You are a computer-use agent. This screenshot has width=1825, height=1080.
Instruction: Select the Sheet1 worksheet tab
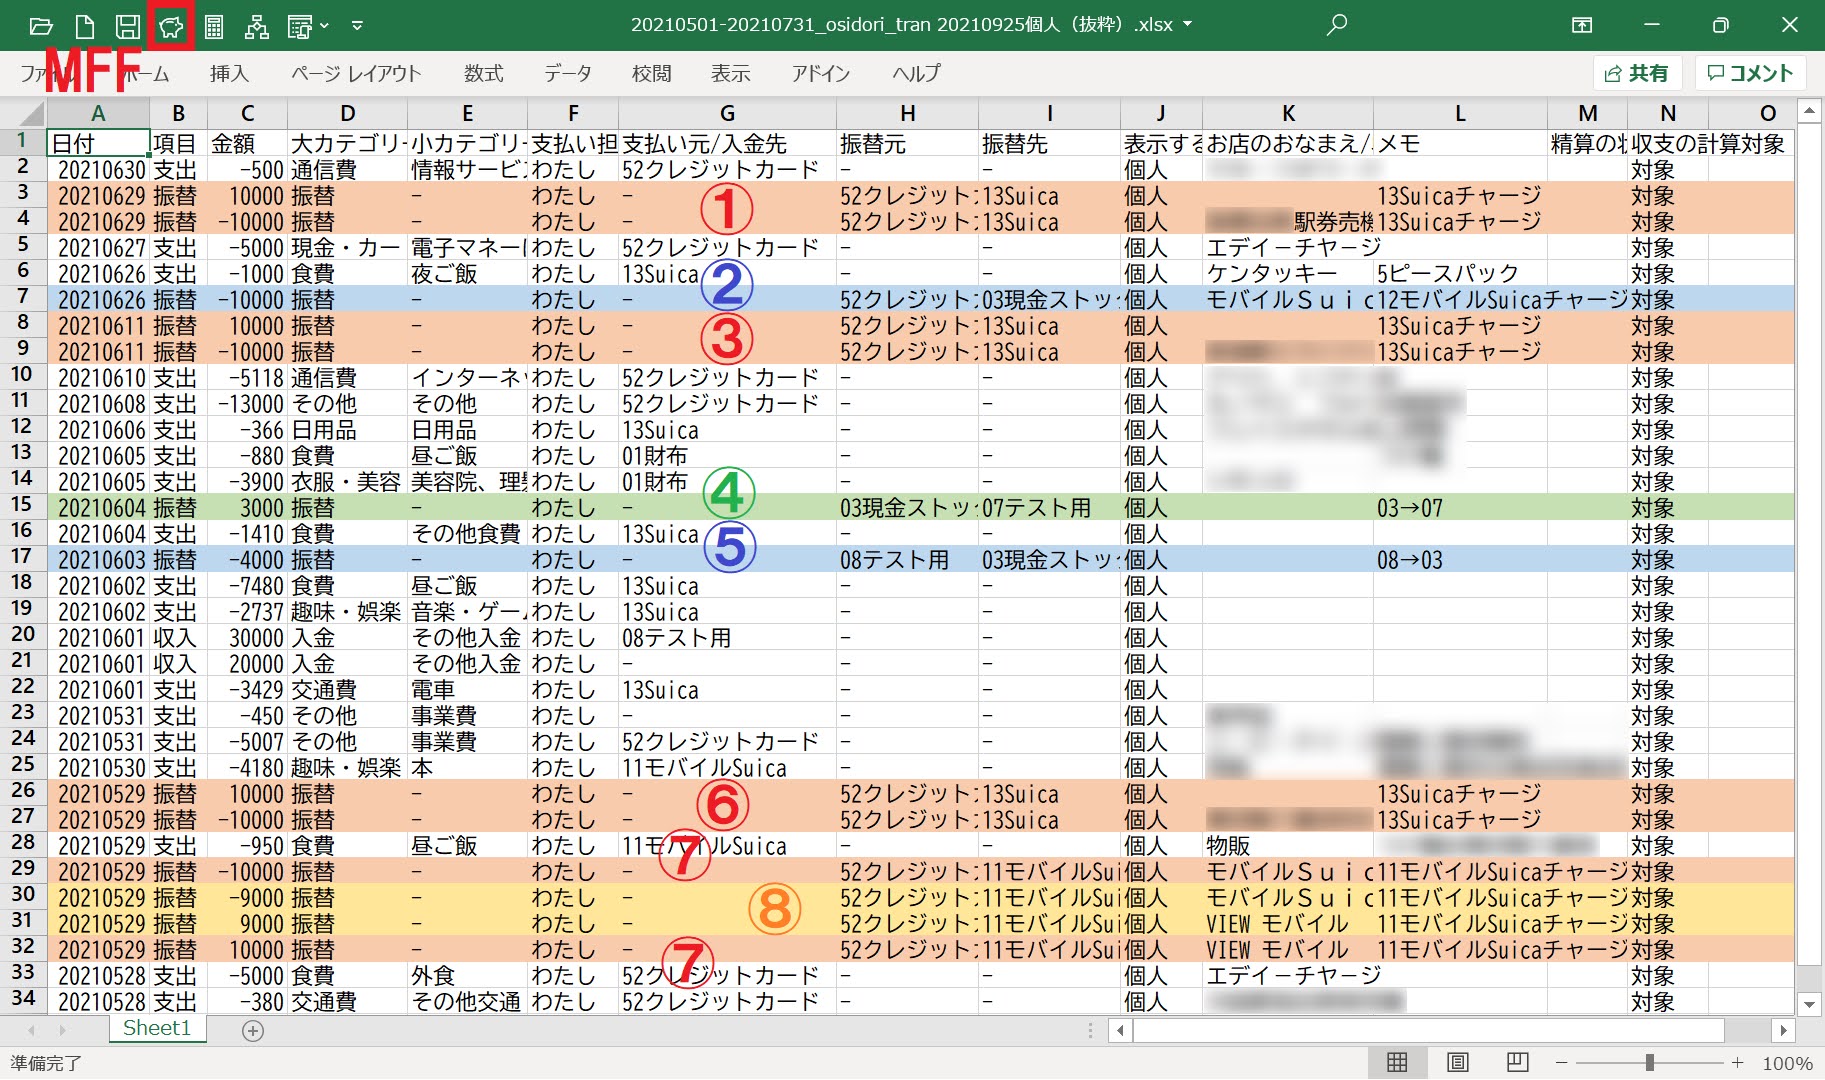(x=157, y=1028)
